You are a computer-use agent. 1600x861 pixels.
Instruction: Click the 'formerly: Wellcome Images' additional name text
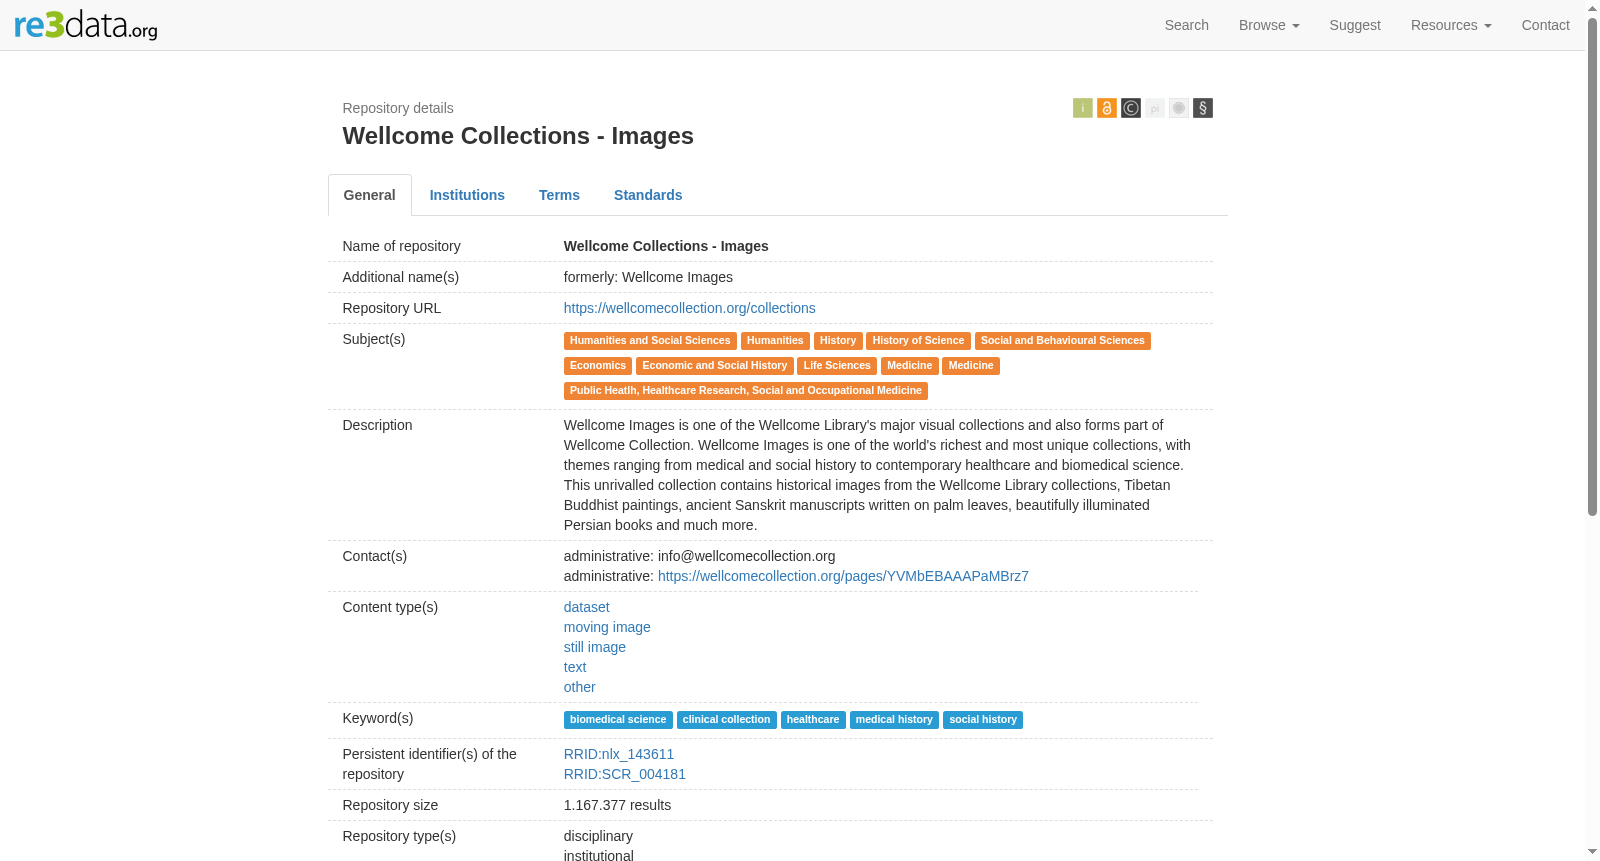[x=648, y=277]
